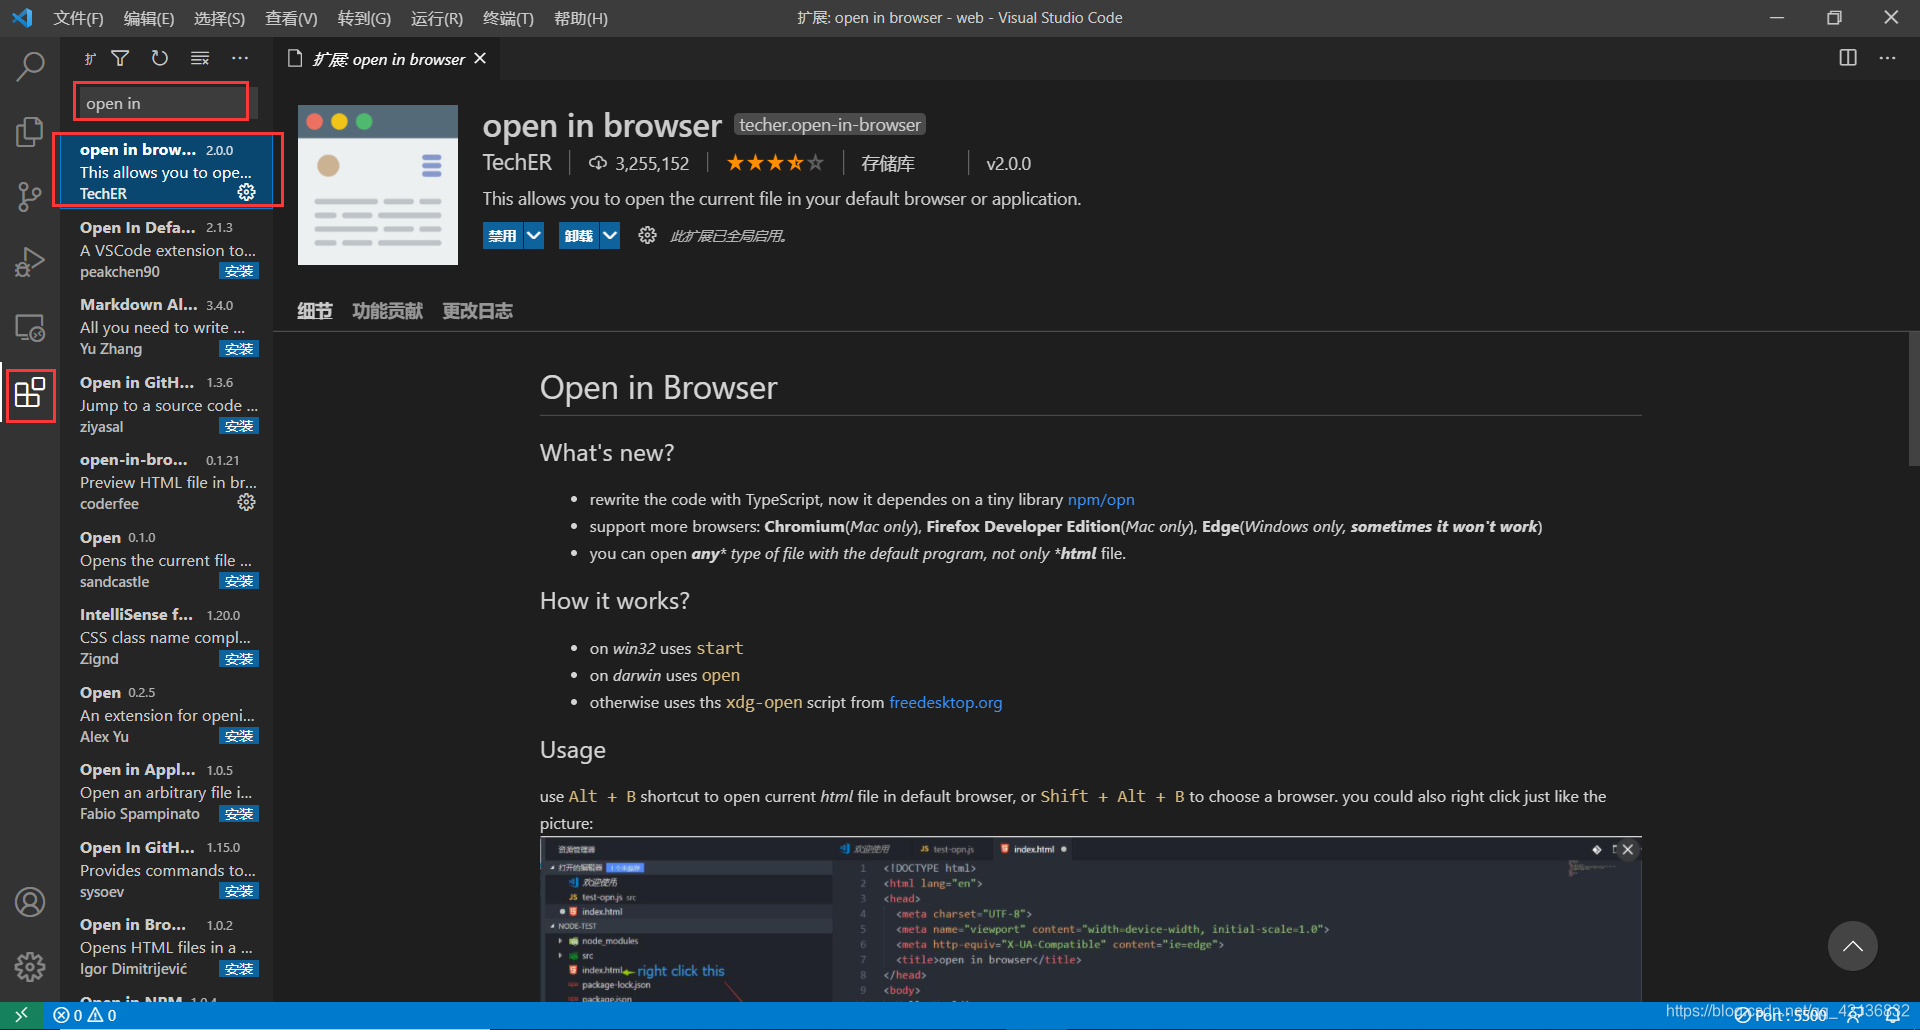The height and width of the screenshot is (1030, 1920).
Task: Open the 终端(T) menu
Action: [x=508, y=18]
